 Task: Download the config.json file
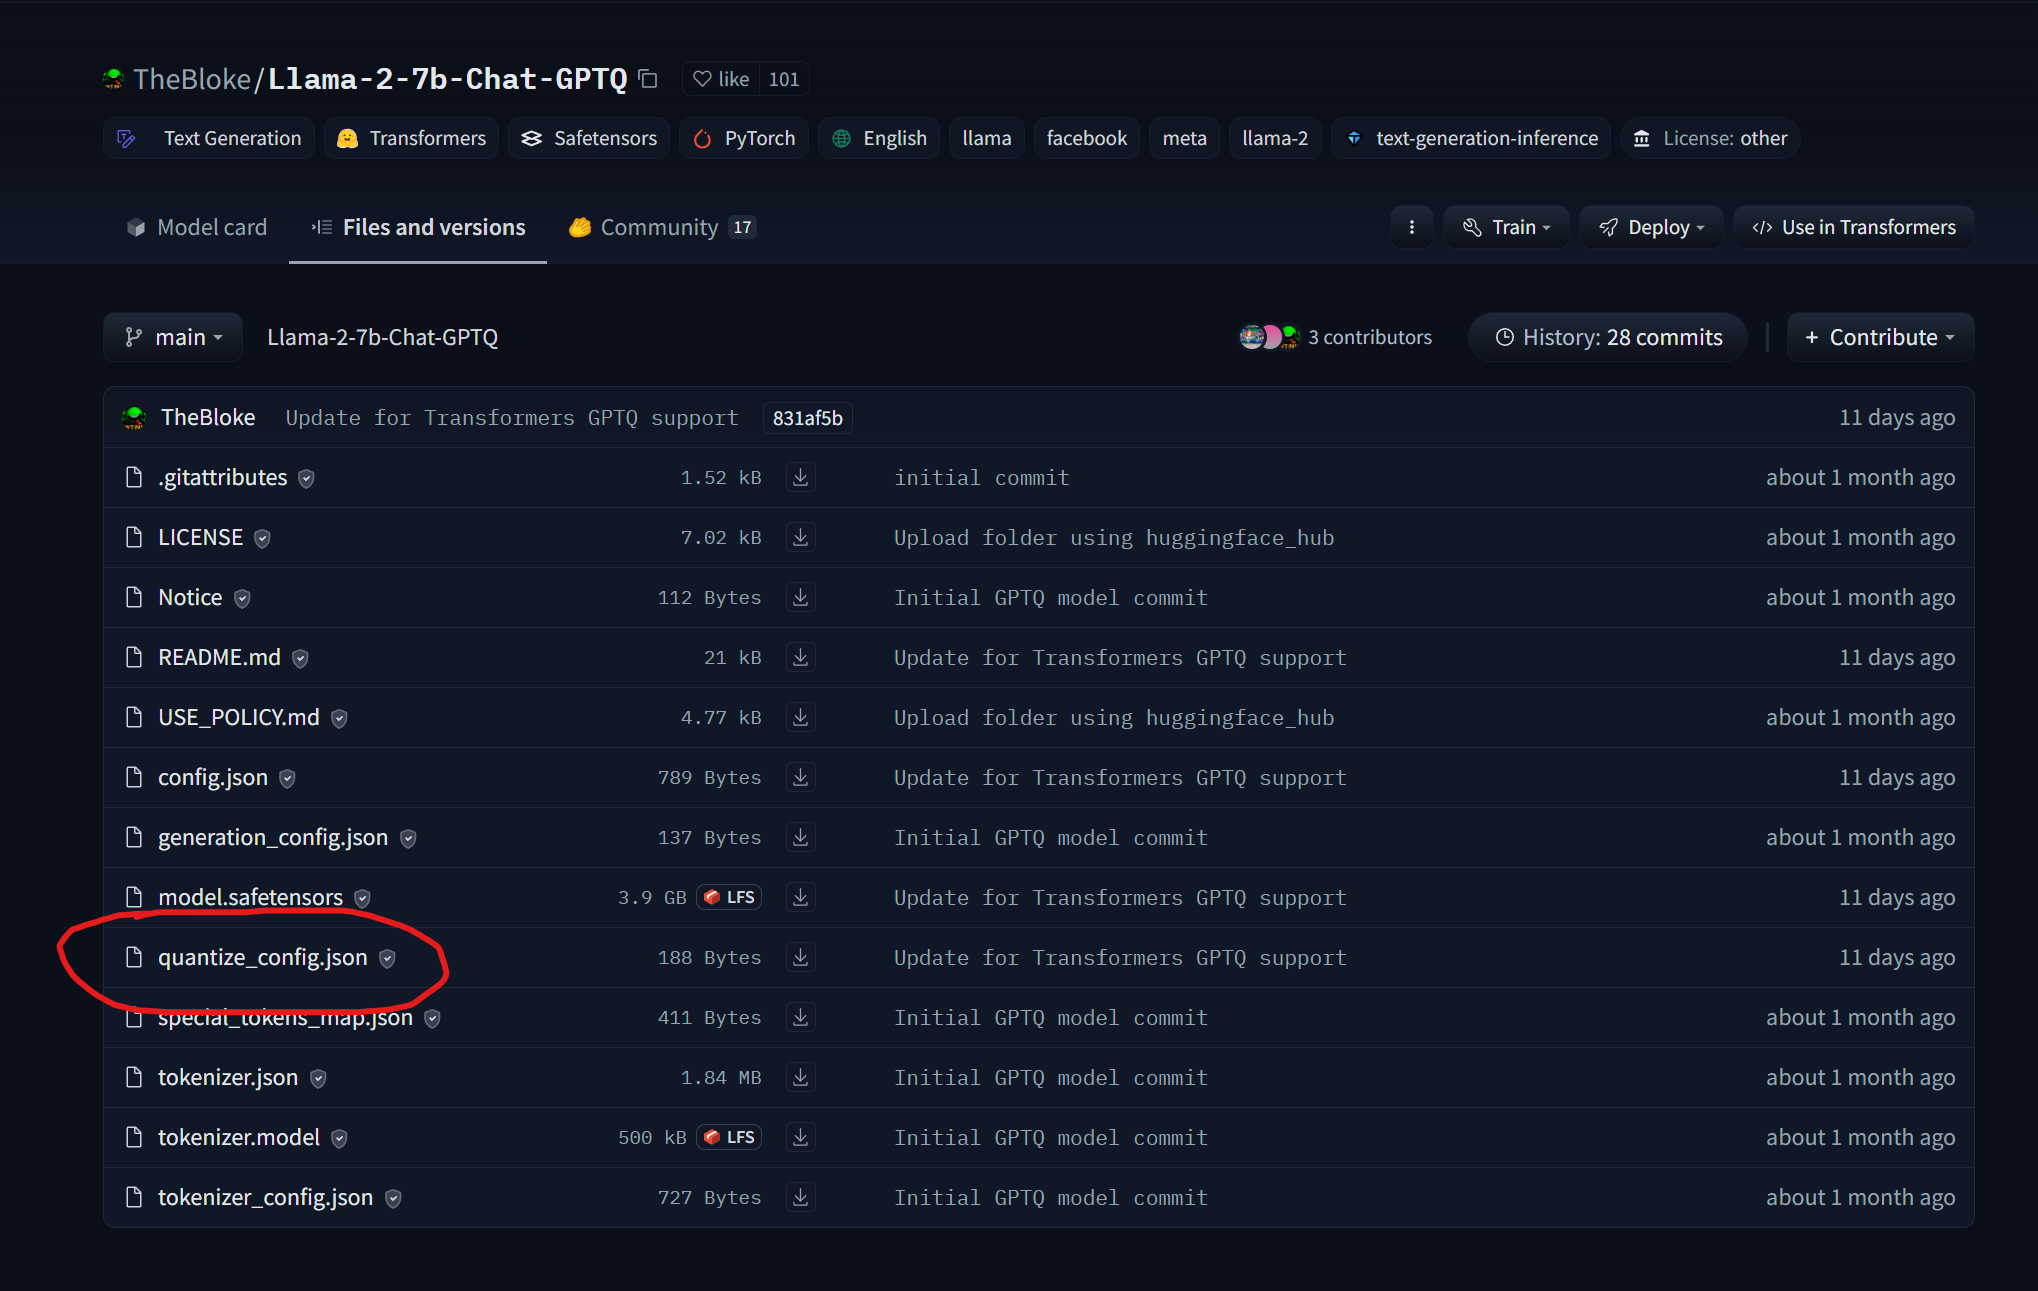(800, 777)
